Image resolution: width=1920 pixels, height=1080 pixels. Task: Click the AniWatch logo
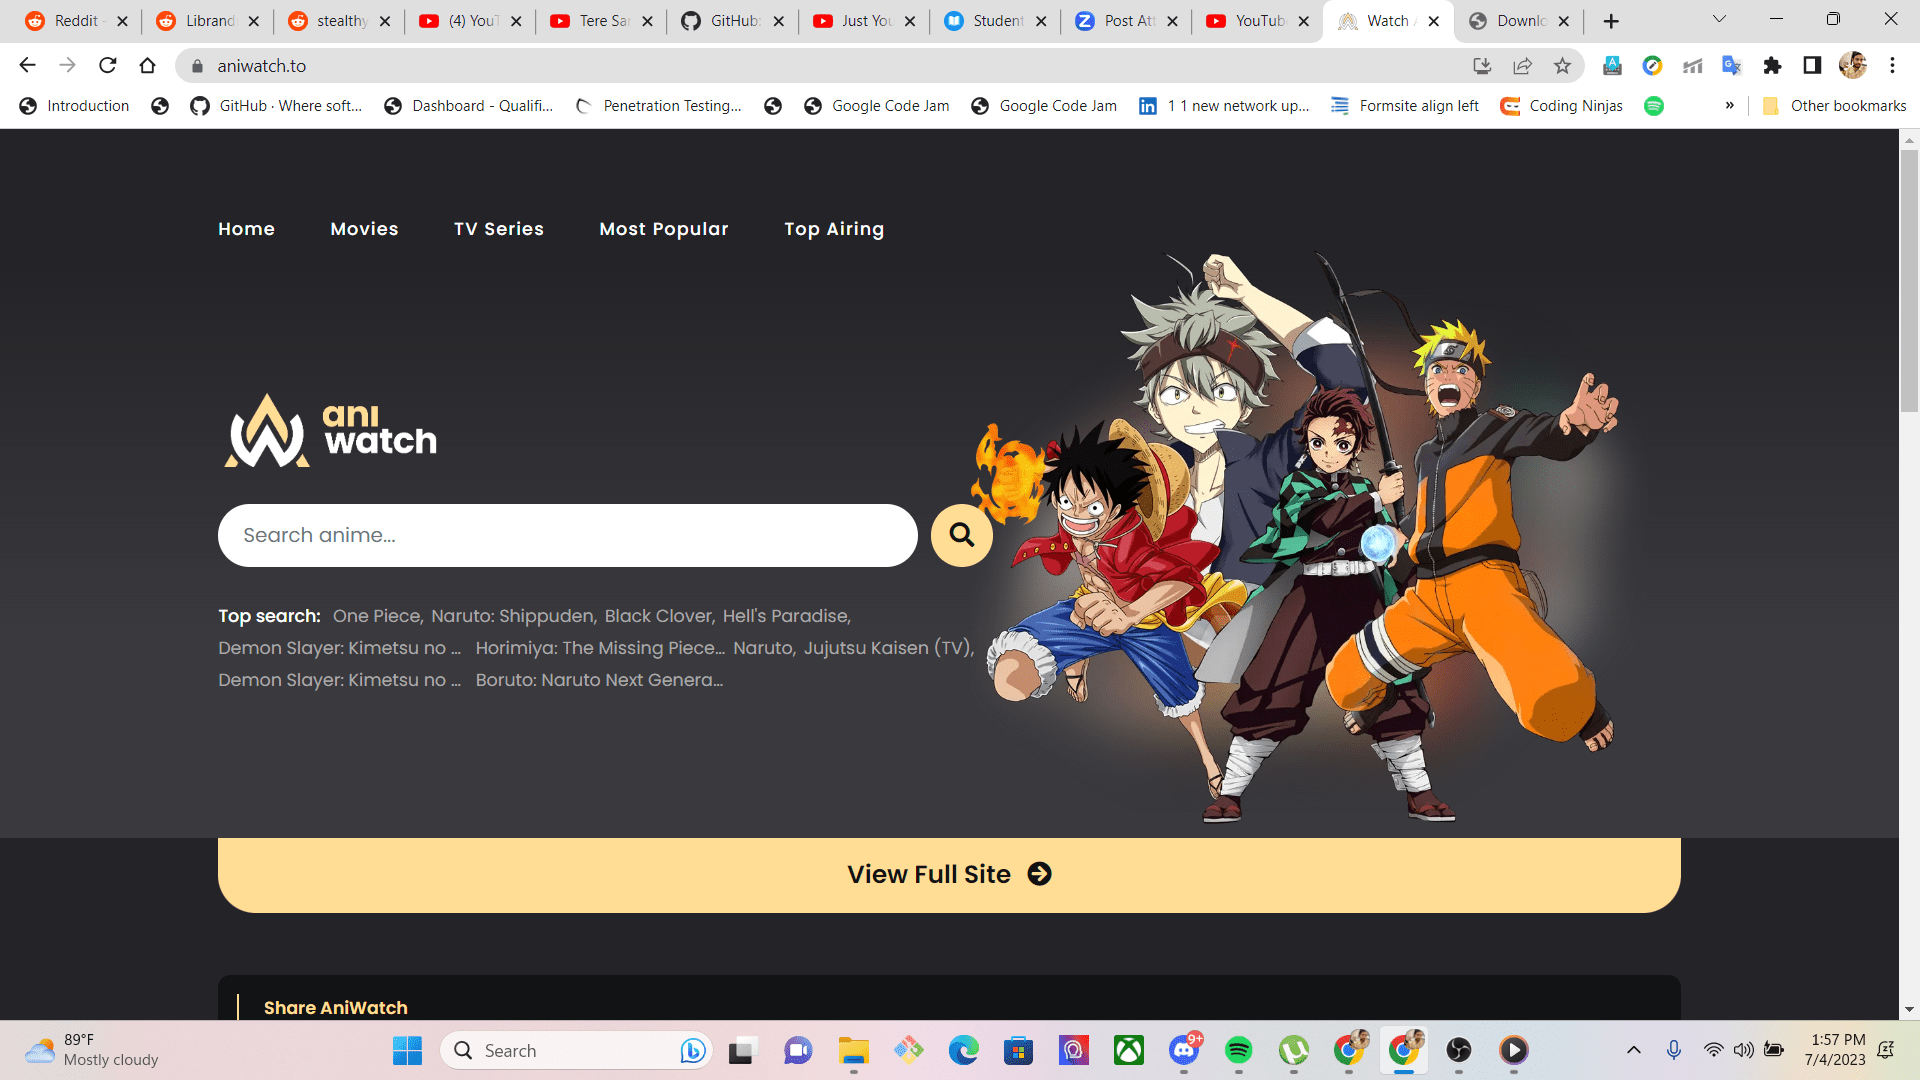click(330, 431)
